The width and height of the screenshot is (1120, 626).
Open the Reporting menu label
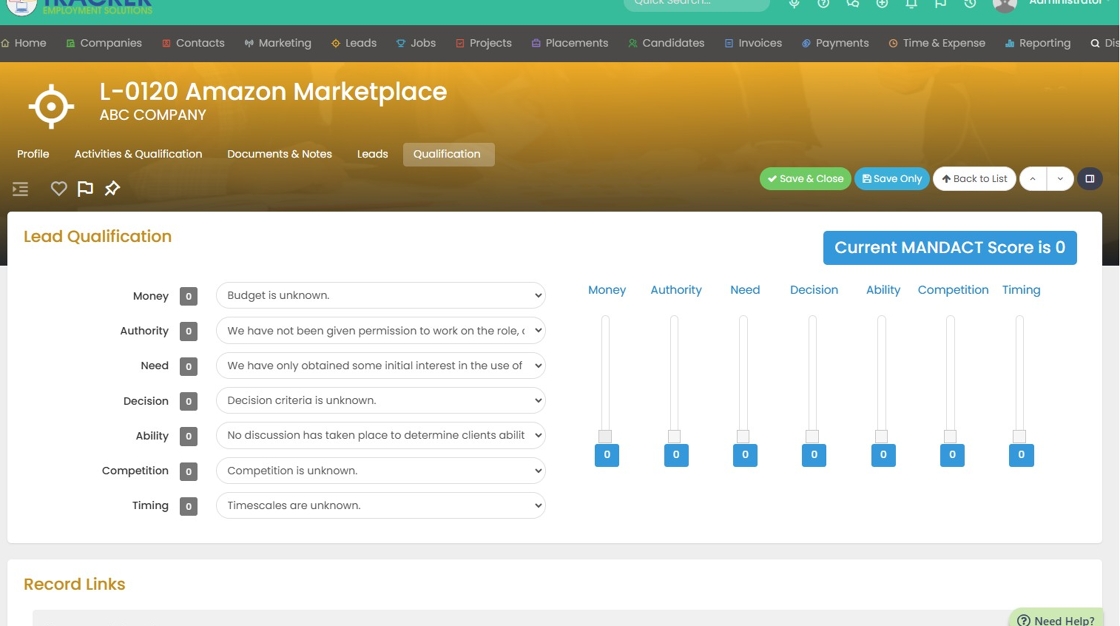(x=1044, y=43)
